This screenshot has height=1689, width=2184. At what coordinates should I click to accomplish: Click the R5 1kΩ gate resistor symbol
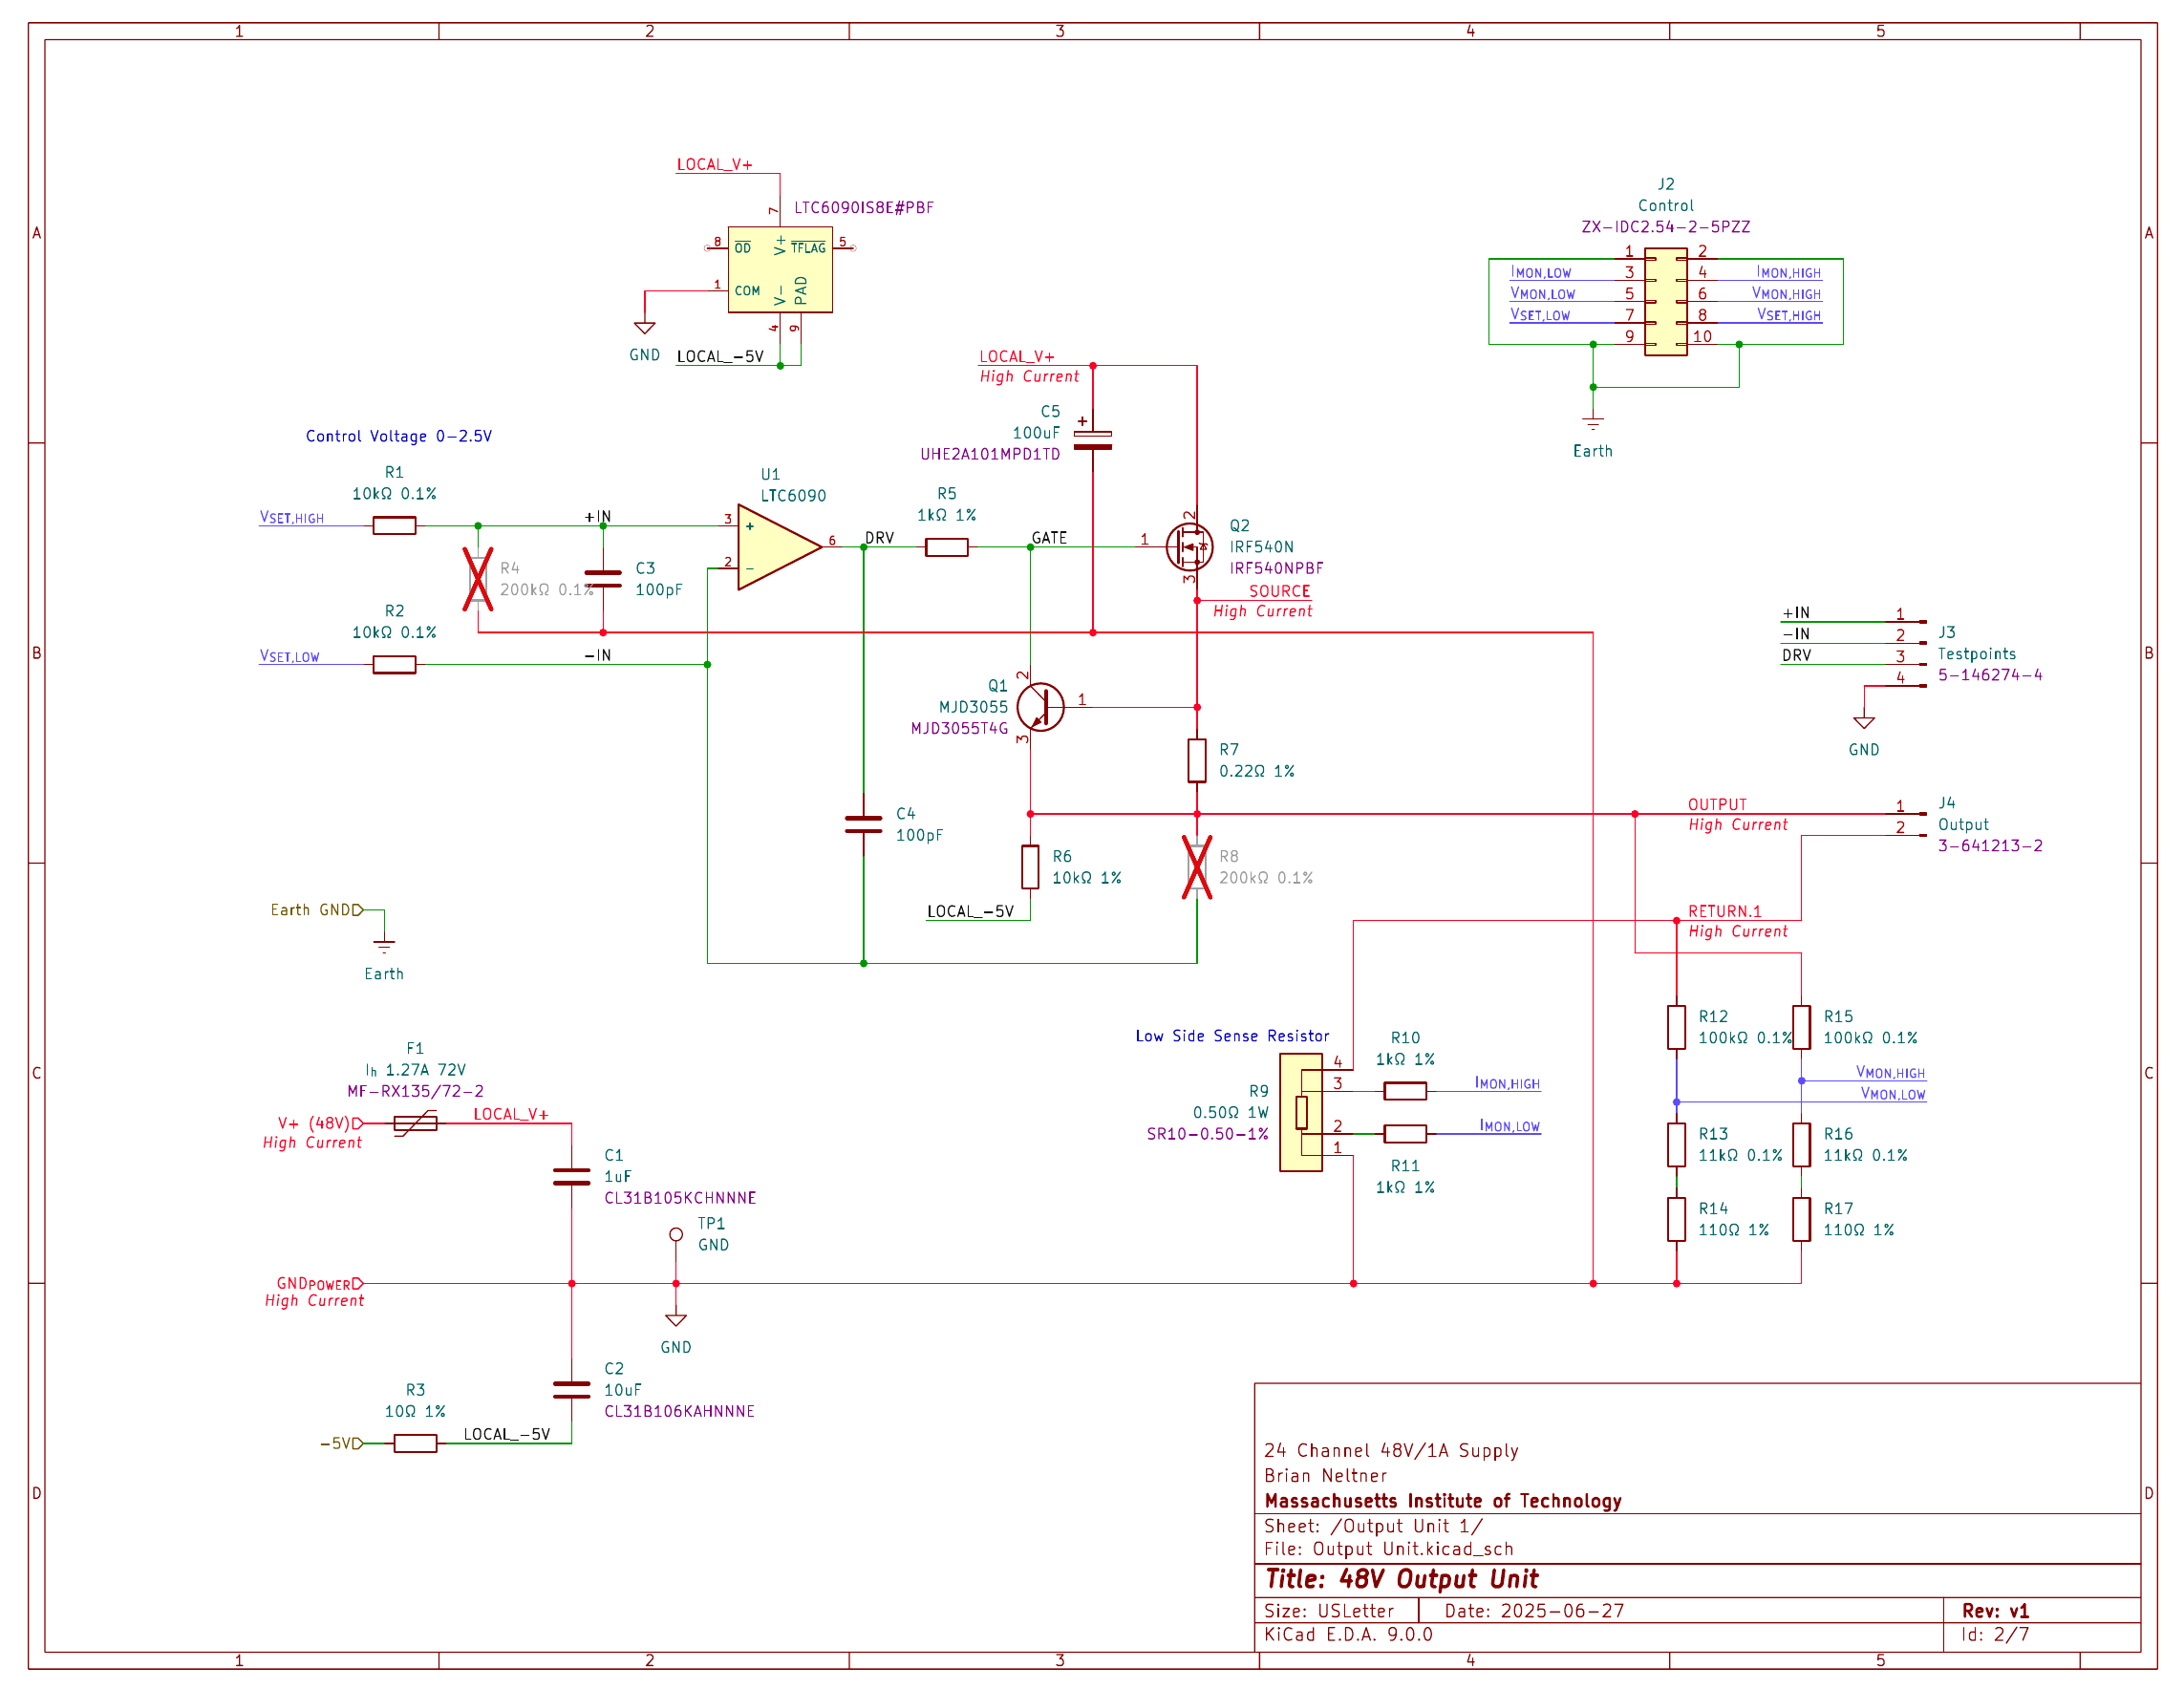pos(946,547)
